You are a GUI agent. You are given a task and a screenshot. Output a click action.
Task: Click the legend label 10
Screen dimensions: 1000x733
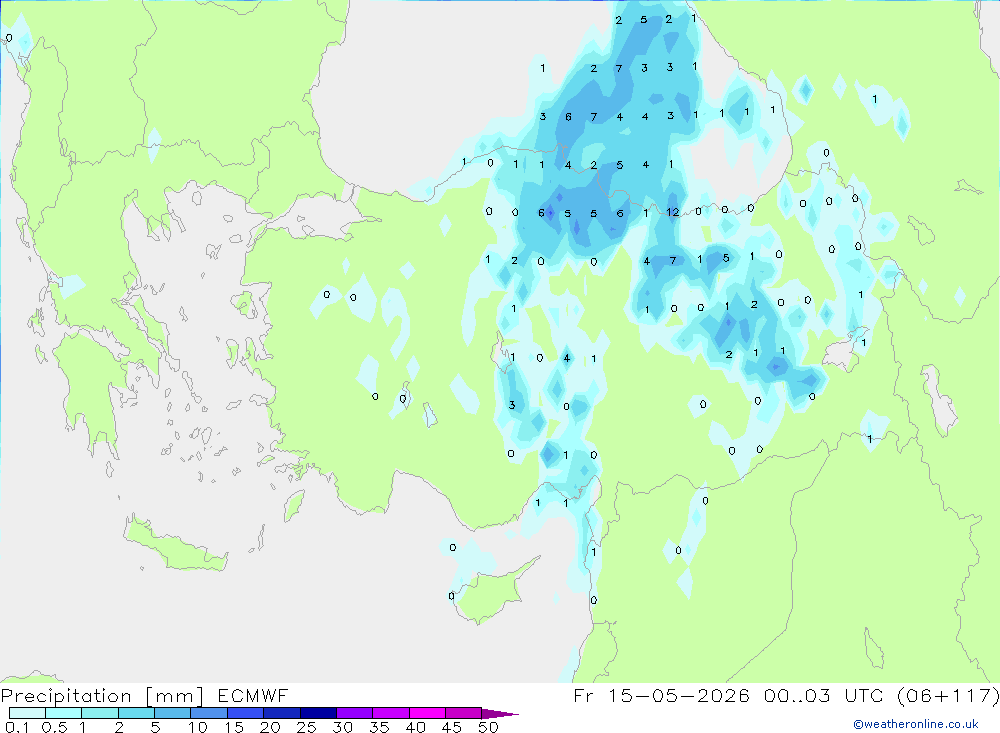click(198, 727)
